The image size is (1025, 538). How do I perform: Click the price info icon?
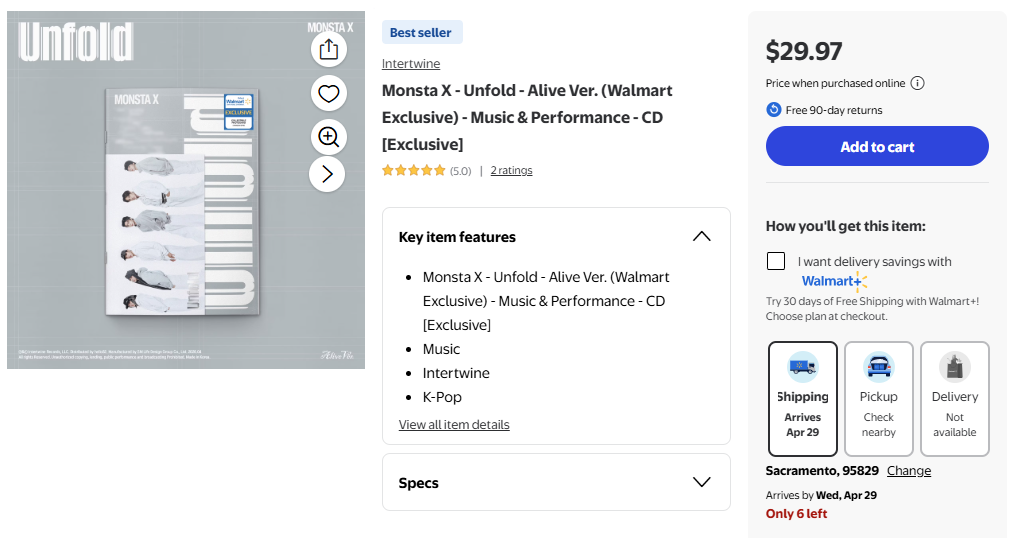(917, 84)
